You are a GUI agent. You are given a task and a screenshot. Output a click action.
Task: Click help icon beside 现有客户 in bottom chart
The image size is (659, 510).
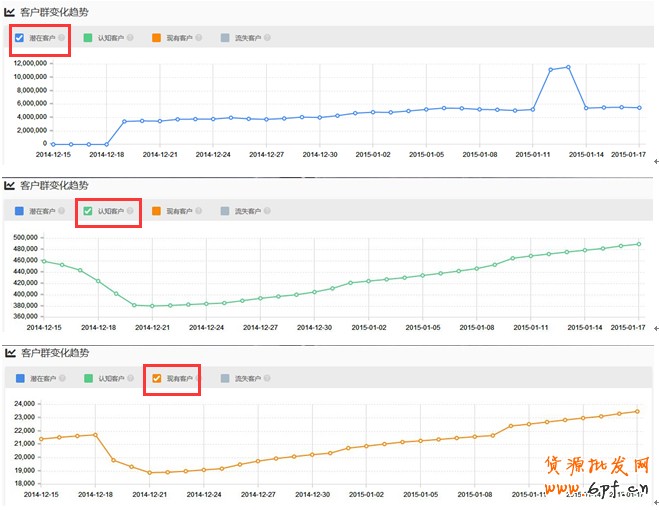[x=198, y=379]
